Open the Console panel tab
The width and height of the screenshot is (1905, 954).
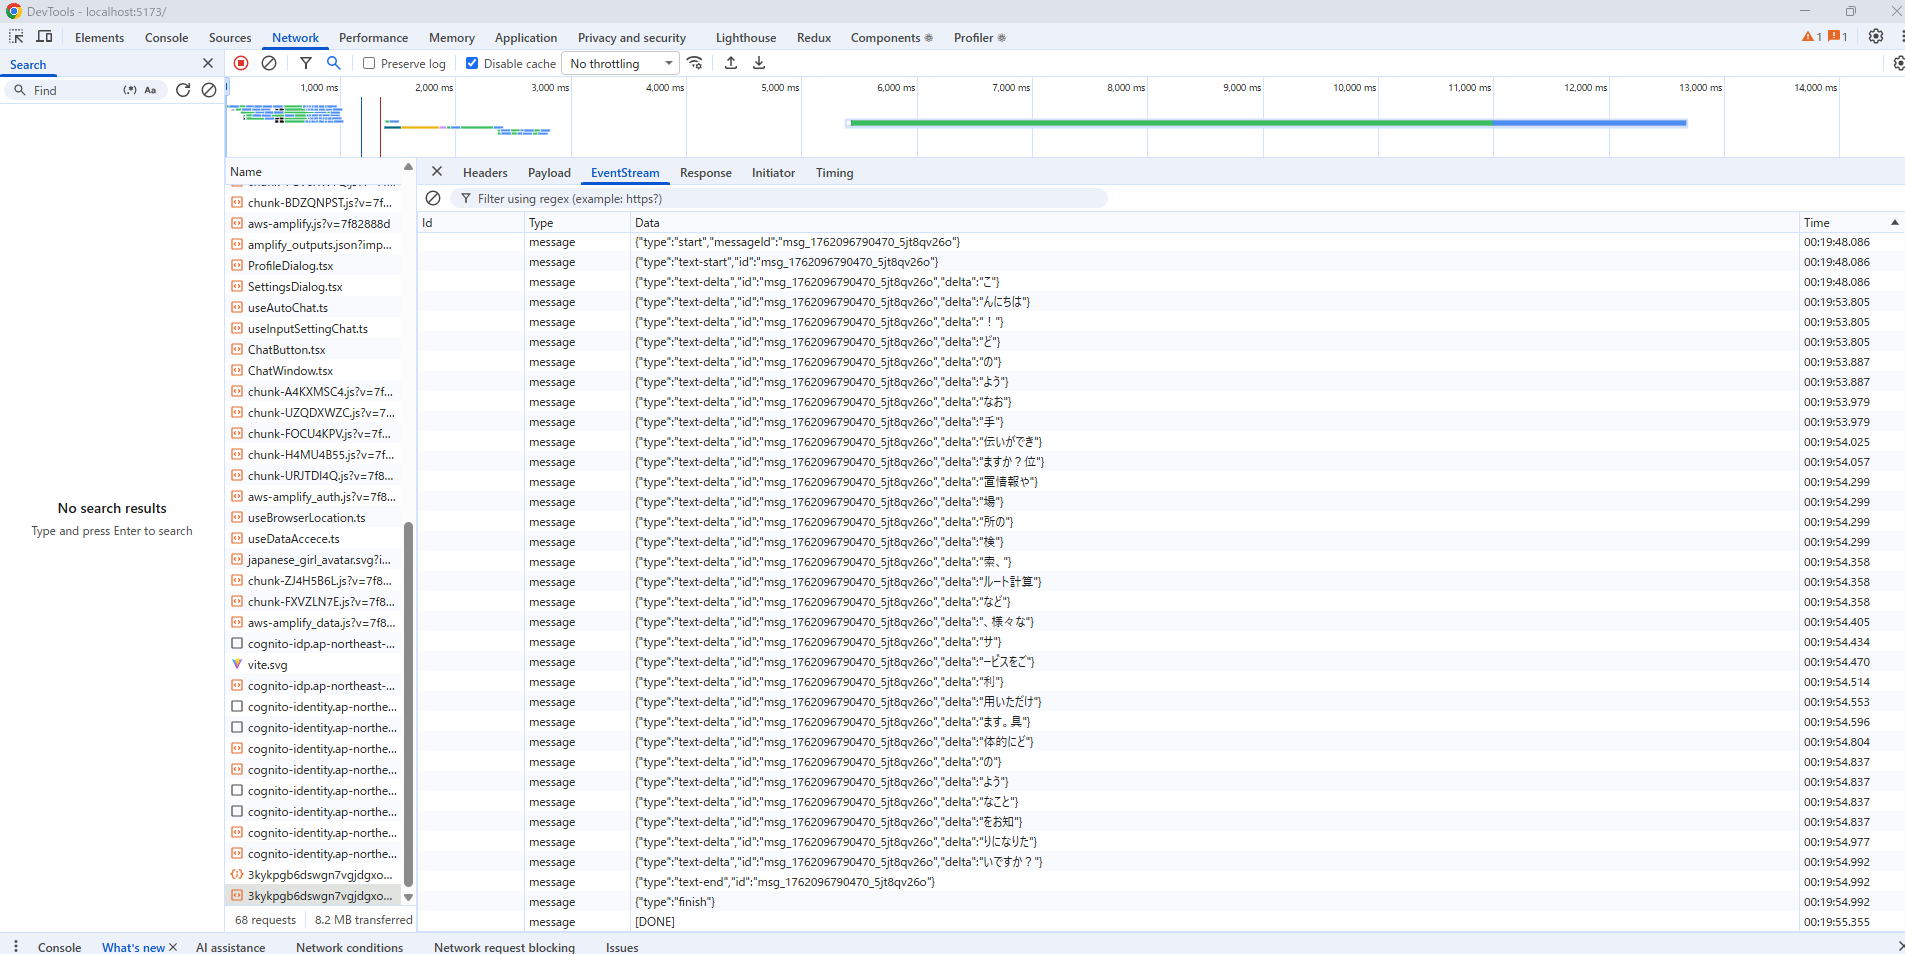(166, 38)
